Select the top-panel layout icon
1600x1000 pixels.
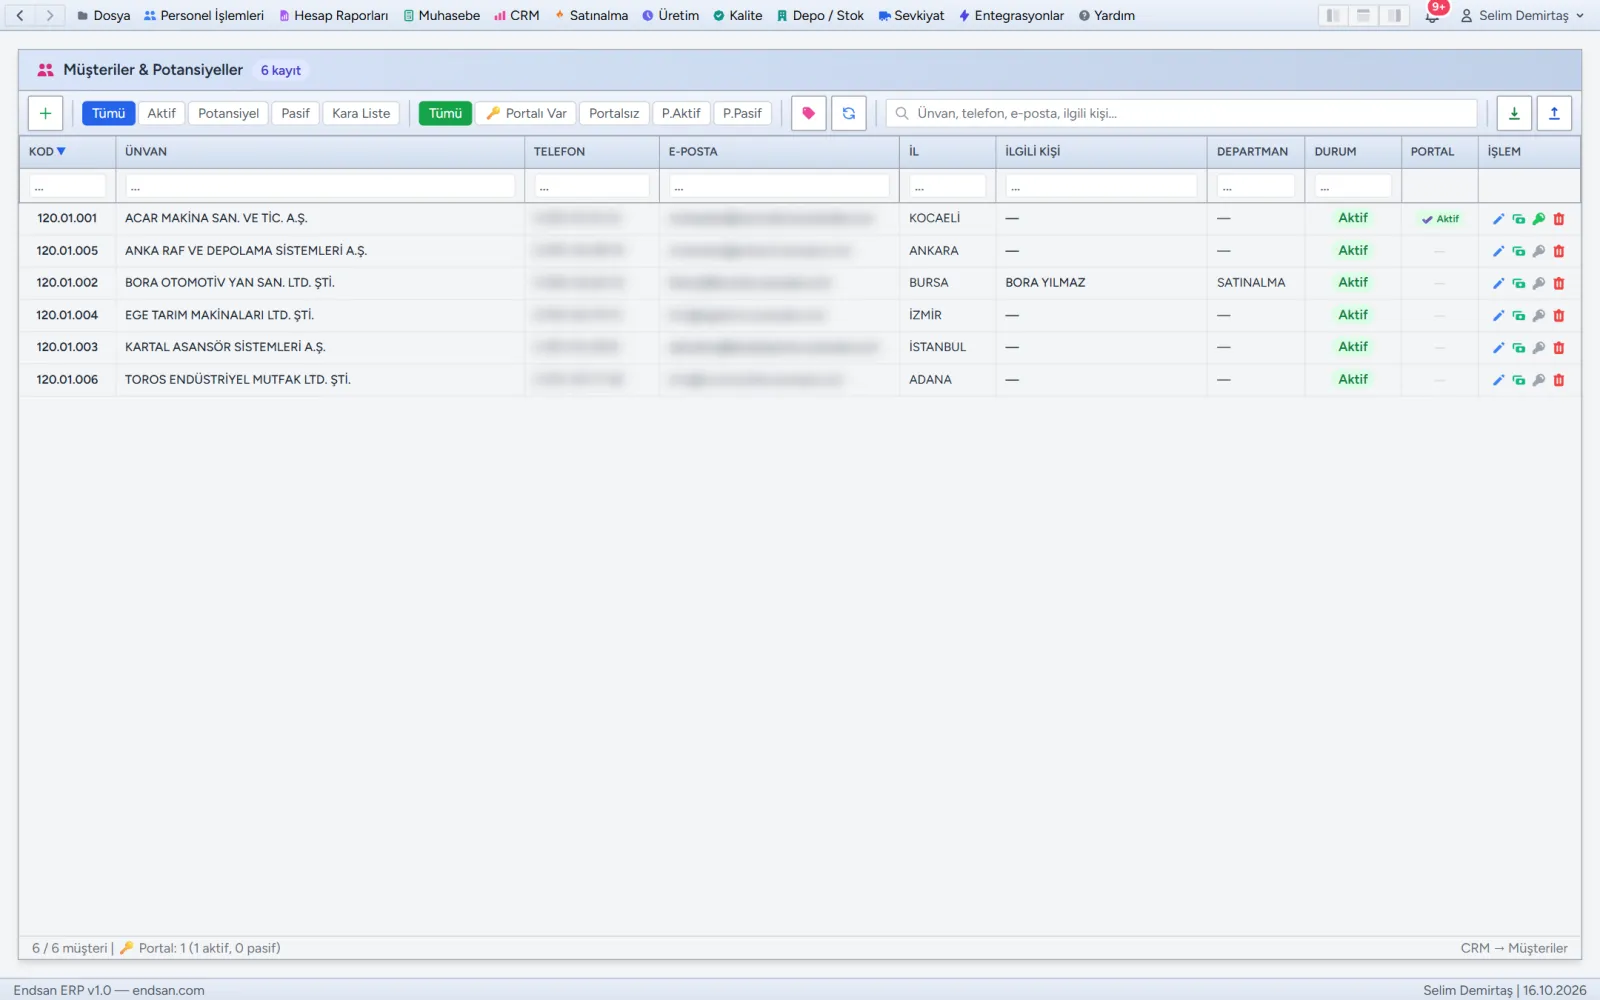click(1363, 15)
